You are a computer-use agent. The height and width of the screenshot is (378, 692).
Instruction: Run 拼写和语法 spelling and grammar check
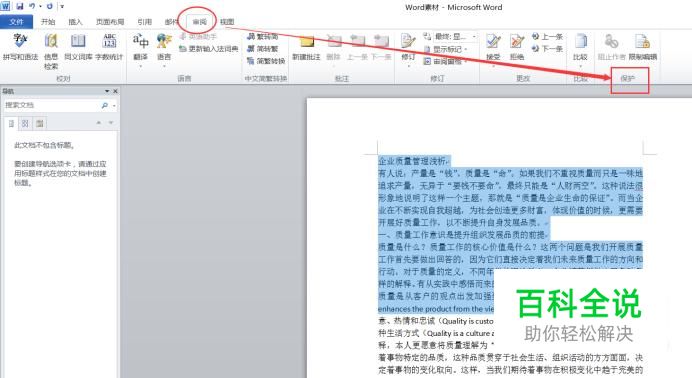(x=20, y=47)
